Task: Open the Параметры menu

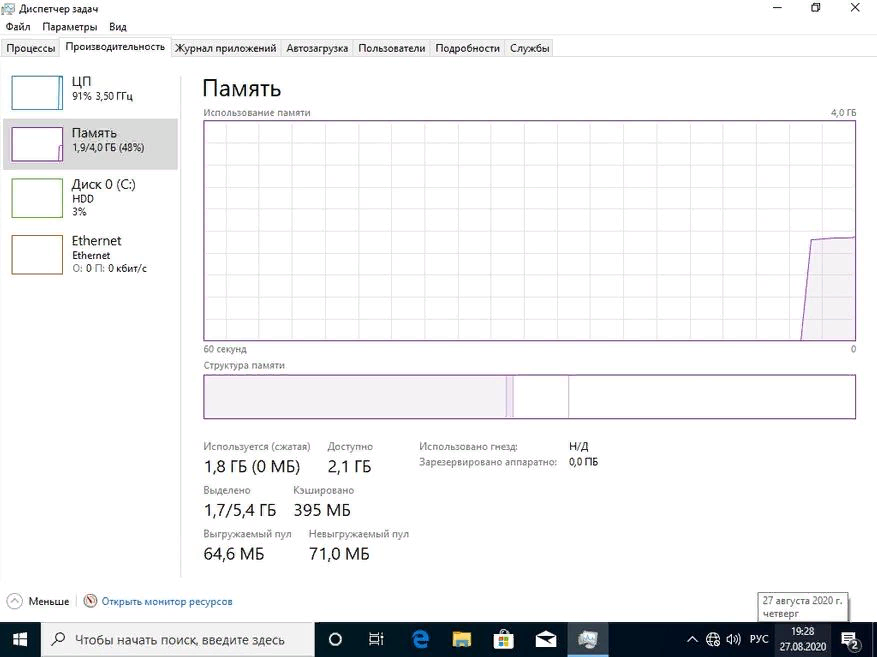Action: (x=69, y=26)
